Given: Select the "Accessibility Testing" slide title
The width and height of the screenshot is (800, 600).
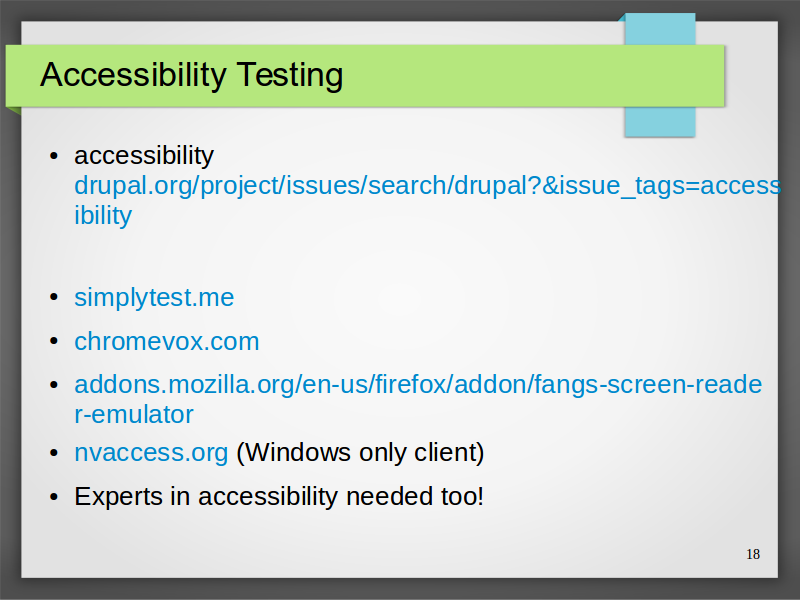Looking at the screenshot, I should click(191, 75).
